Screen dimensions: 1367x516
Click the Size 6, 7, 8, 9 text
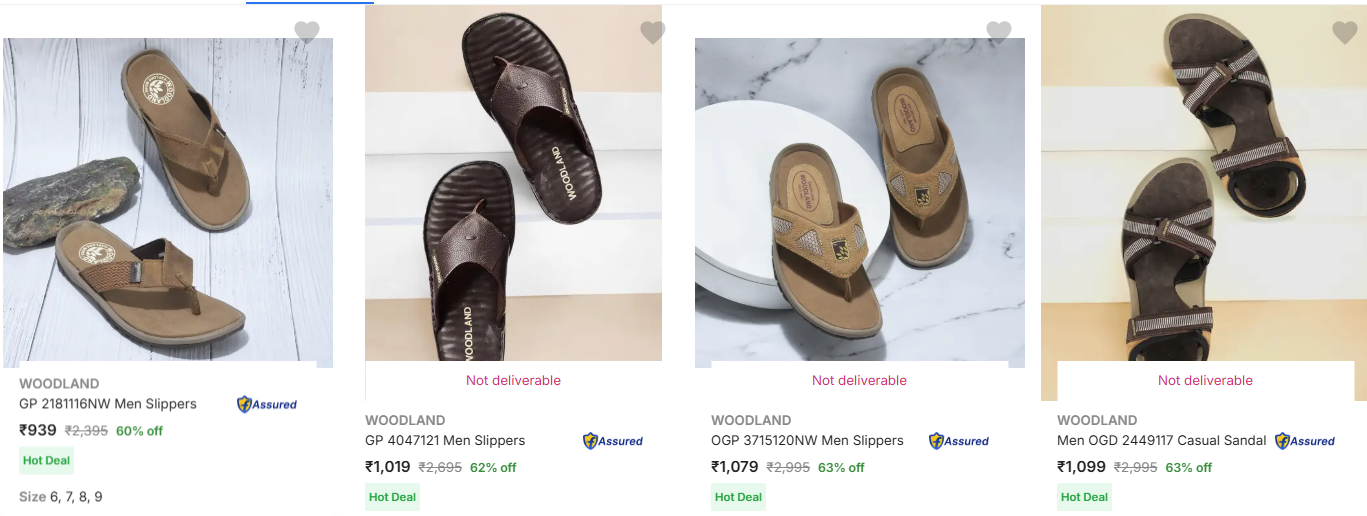[61, 497]
